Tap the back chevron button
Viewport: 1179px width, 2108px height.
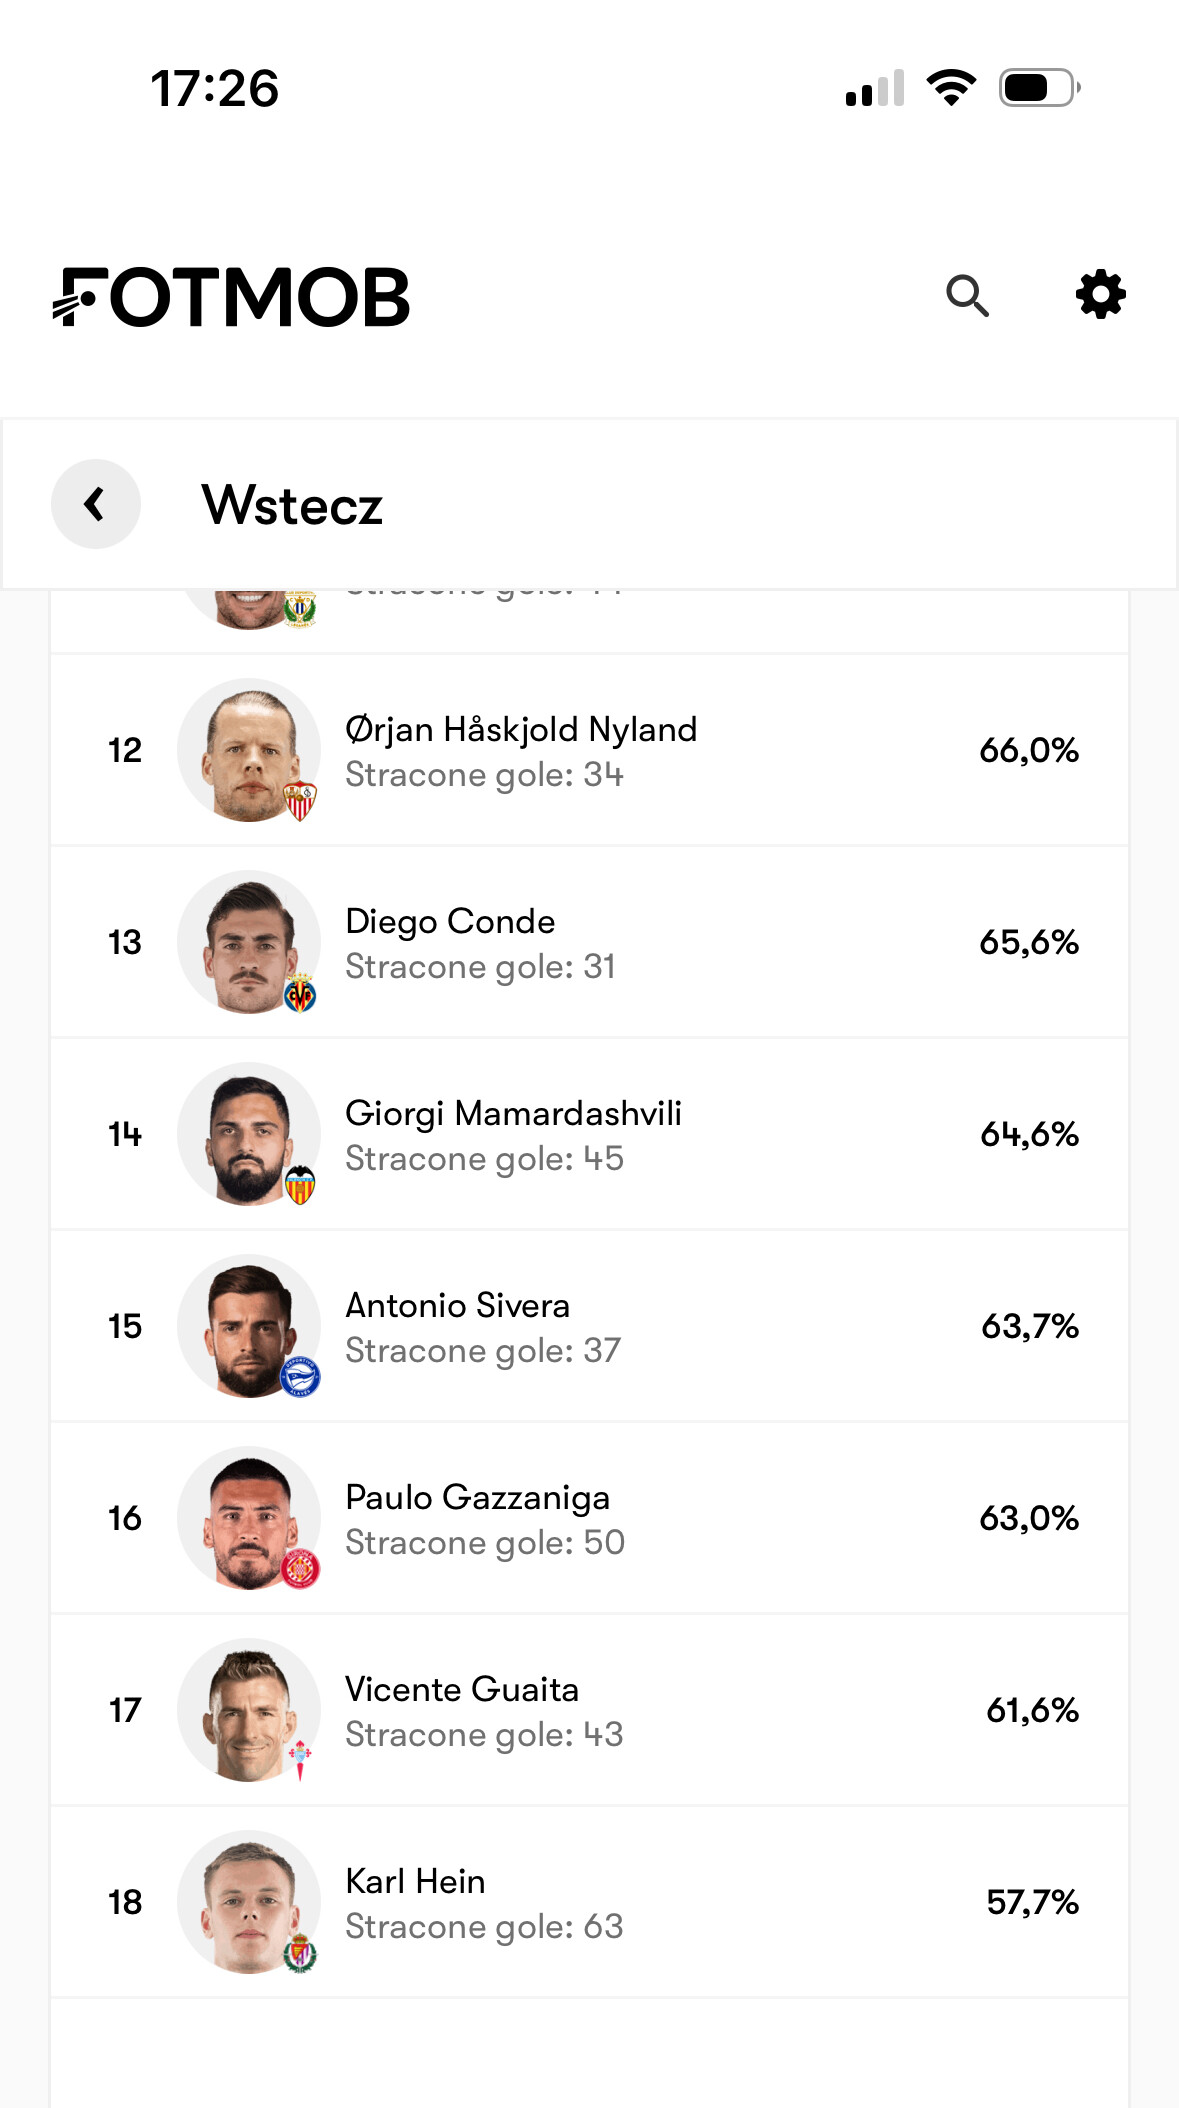pos(96,504)
